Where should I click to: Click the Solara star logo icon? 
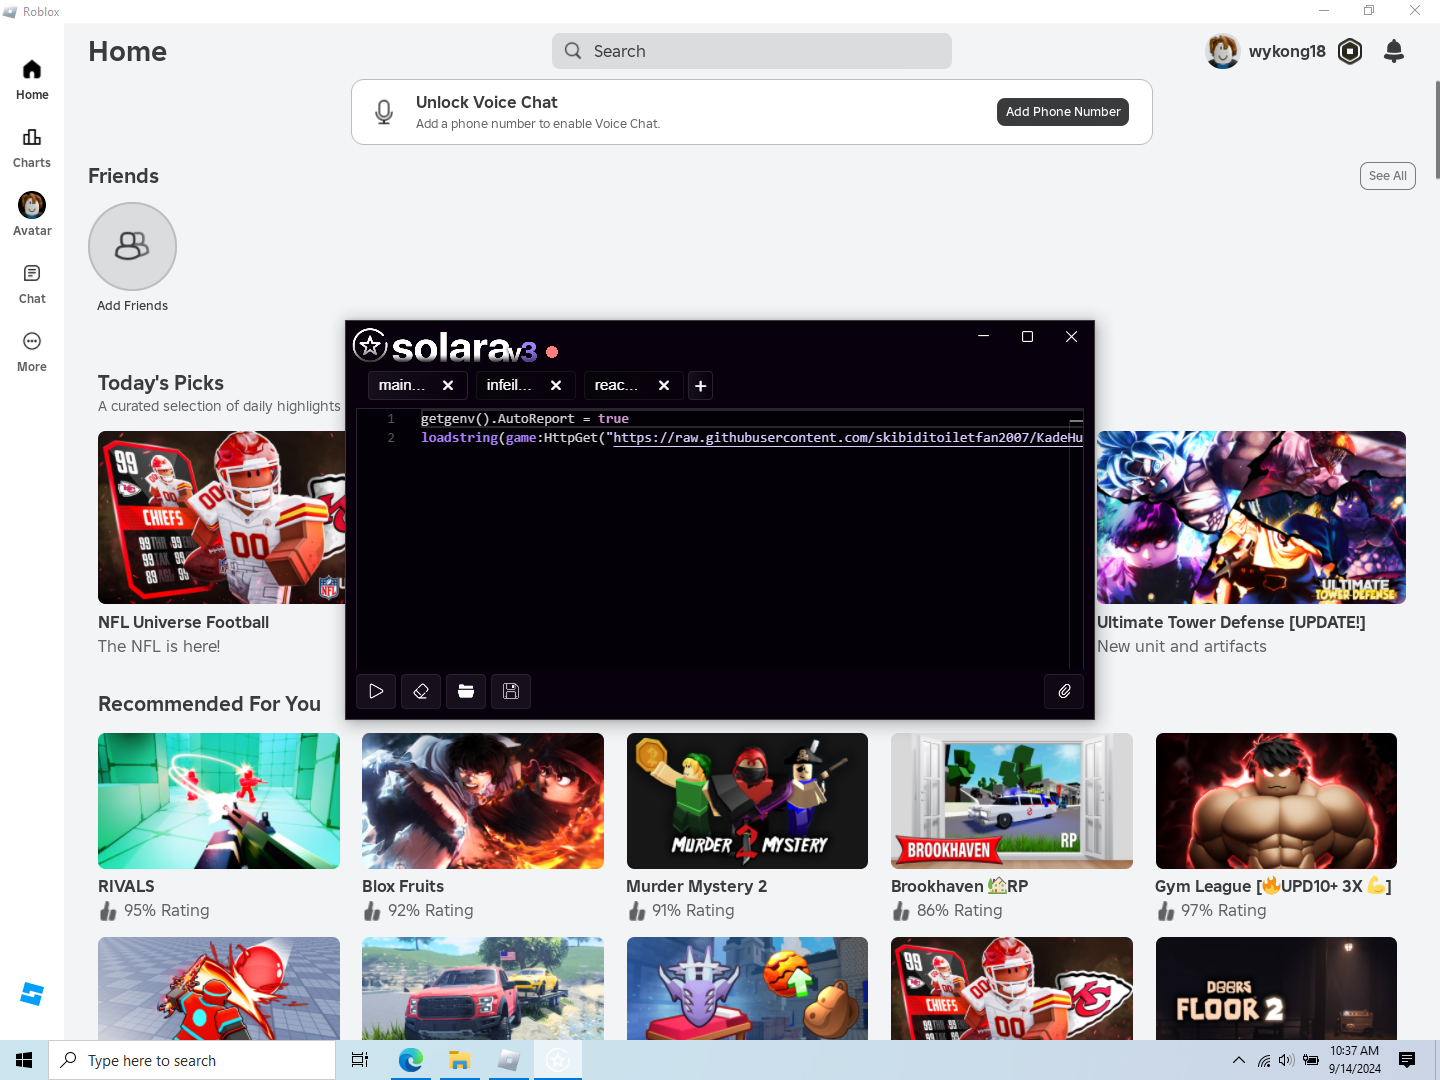[x=370, y=345]
